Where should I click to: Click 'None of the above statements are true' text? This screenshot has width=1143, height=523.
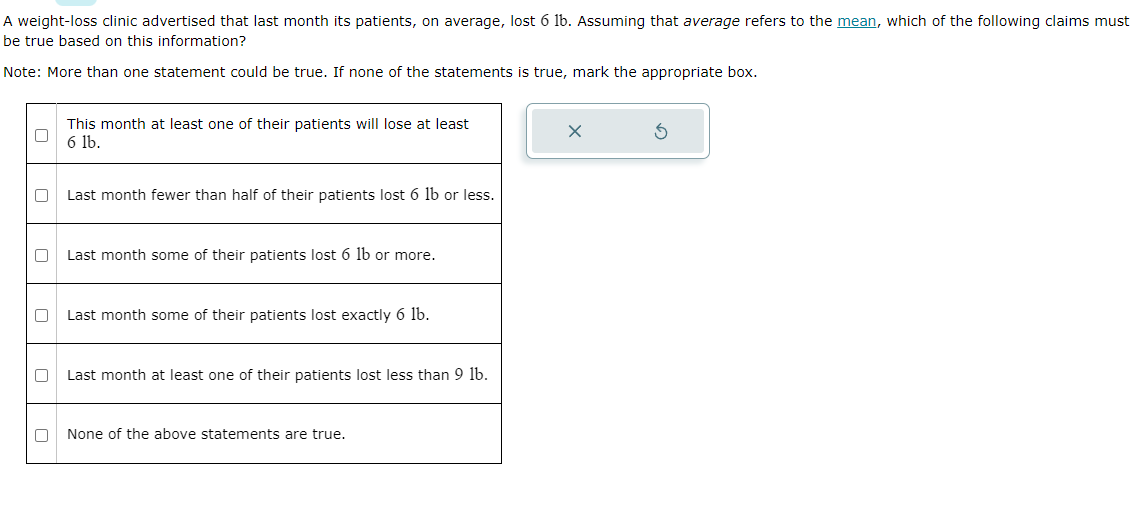pos(206,434)
